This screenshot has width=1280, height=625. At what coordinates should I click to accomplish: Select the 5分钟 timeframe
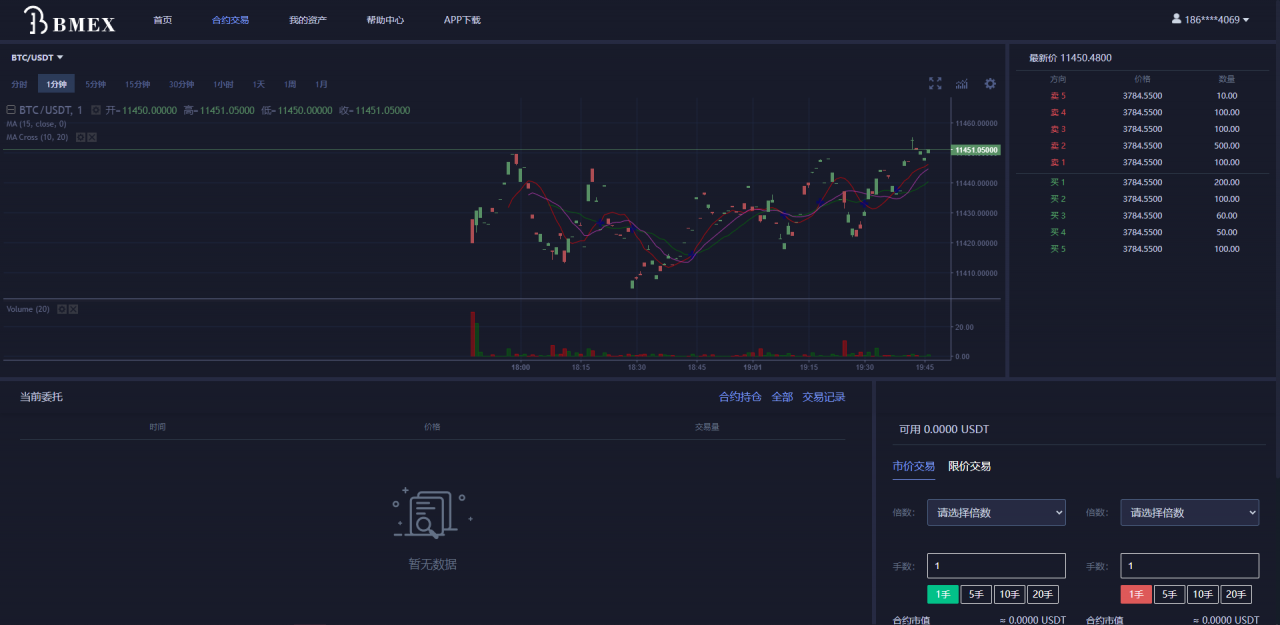click(94, 84)
